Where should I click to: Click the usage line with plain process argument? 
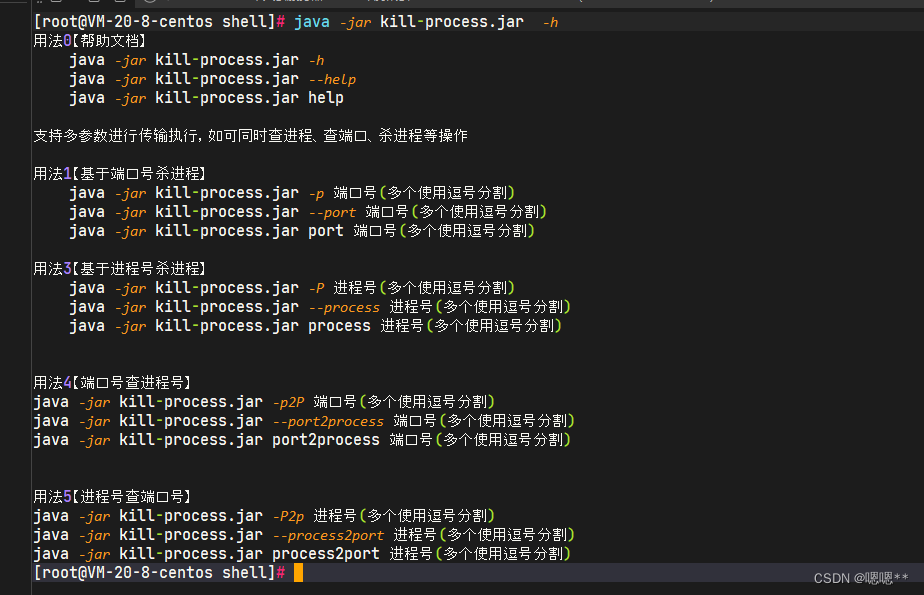click(x=315, y=326)
